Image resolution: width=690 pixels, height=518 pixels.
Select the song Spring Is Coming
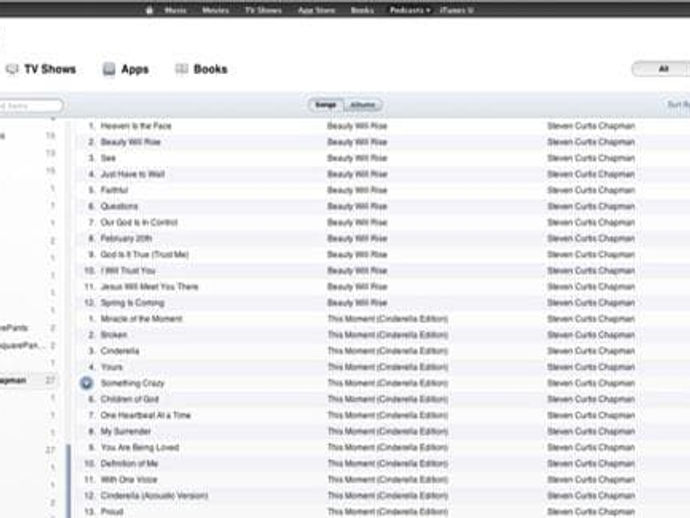click(x=132, y=303)
